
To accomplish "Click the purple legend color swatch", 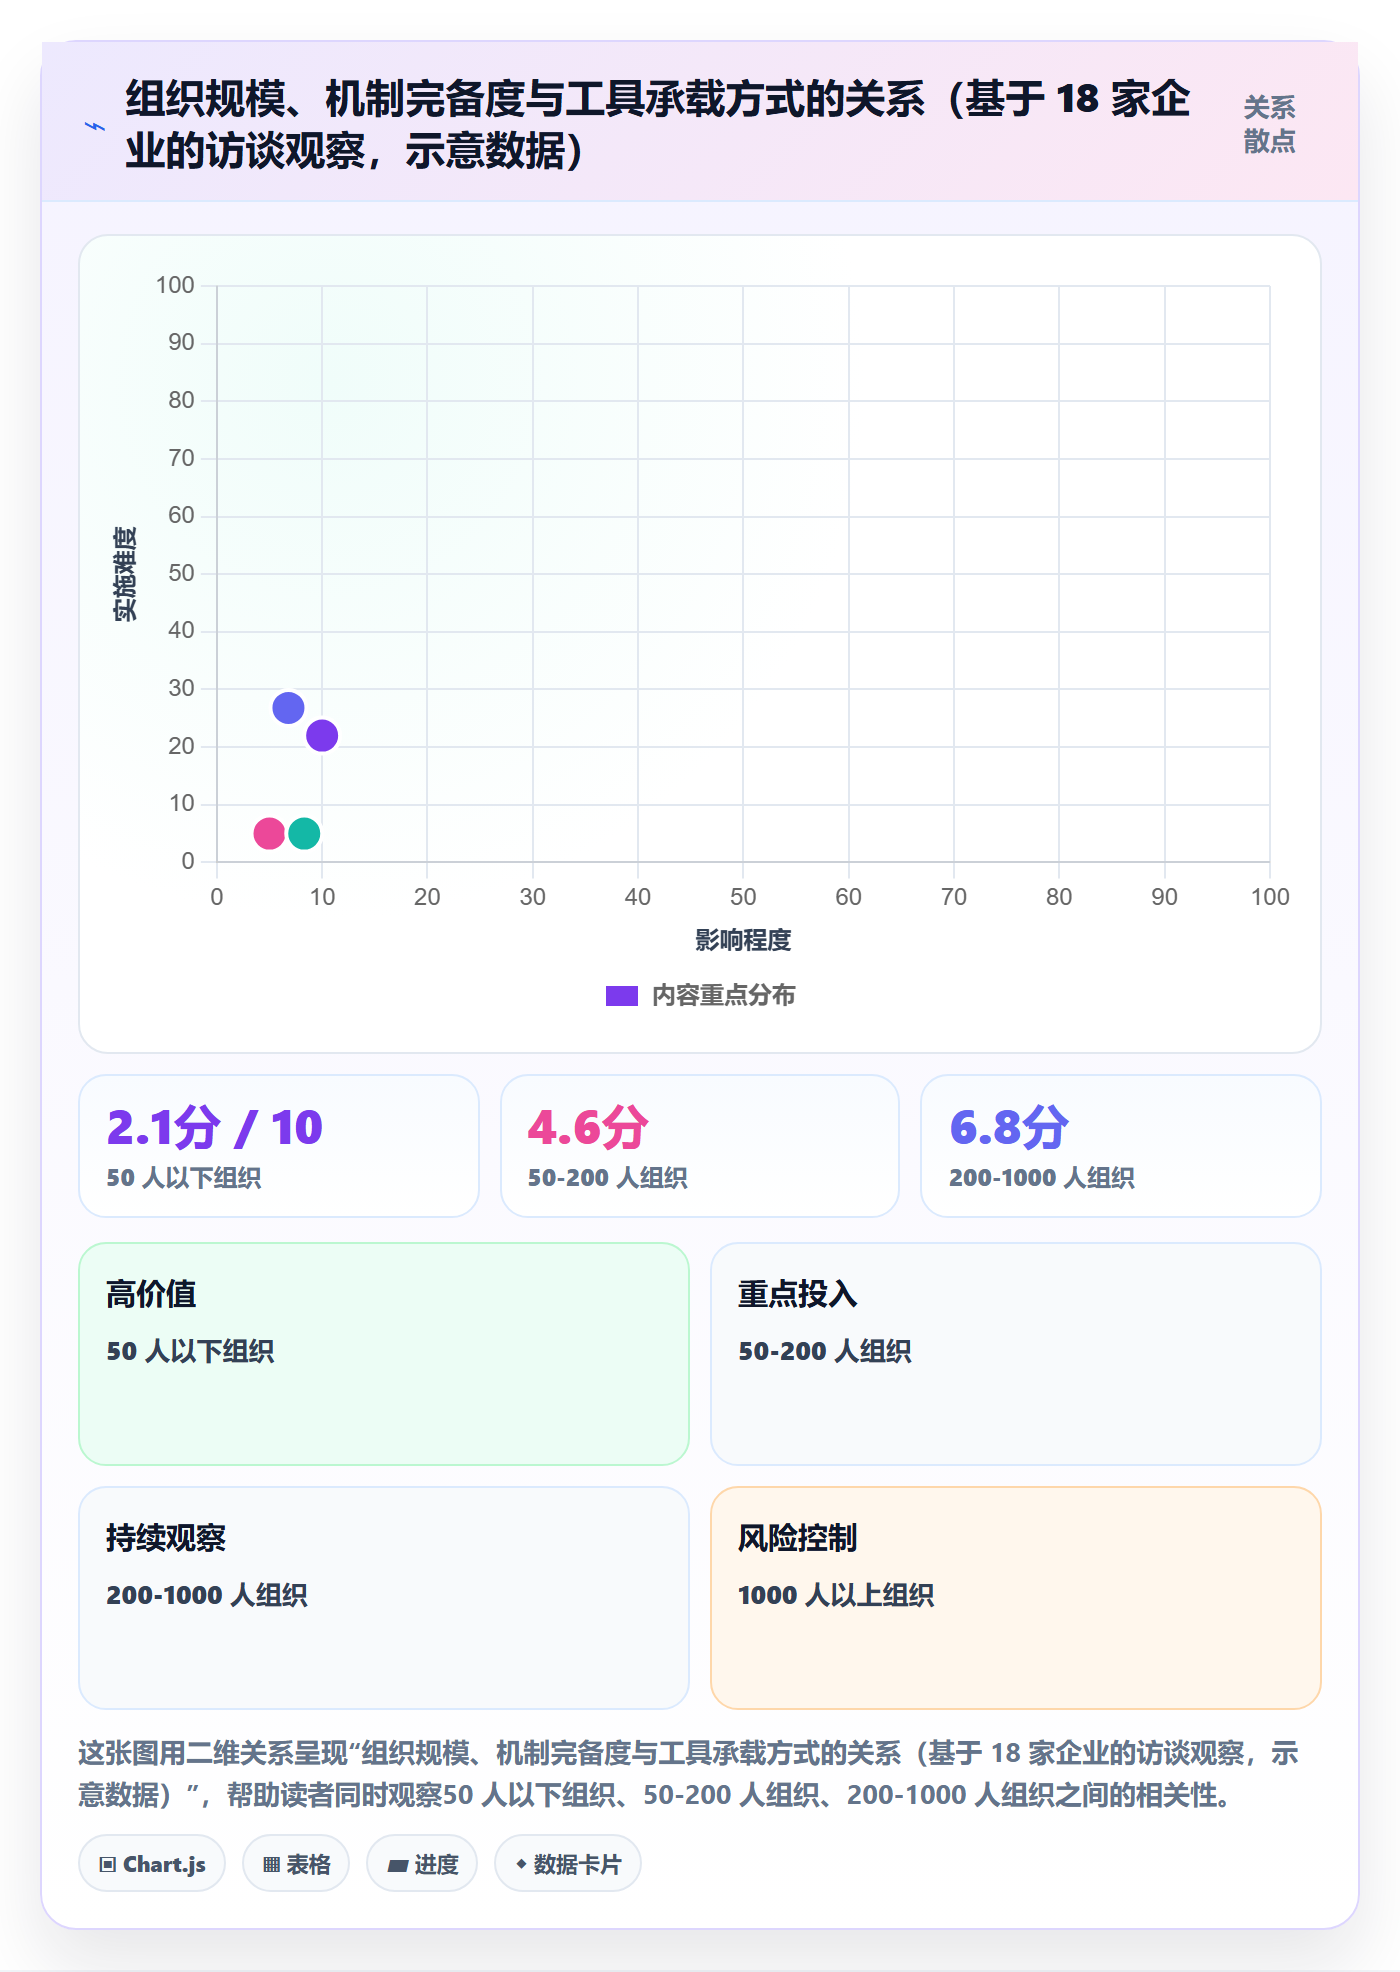I will 622,996.
